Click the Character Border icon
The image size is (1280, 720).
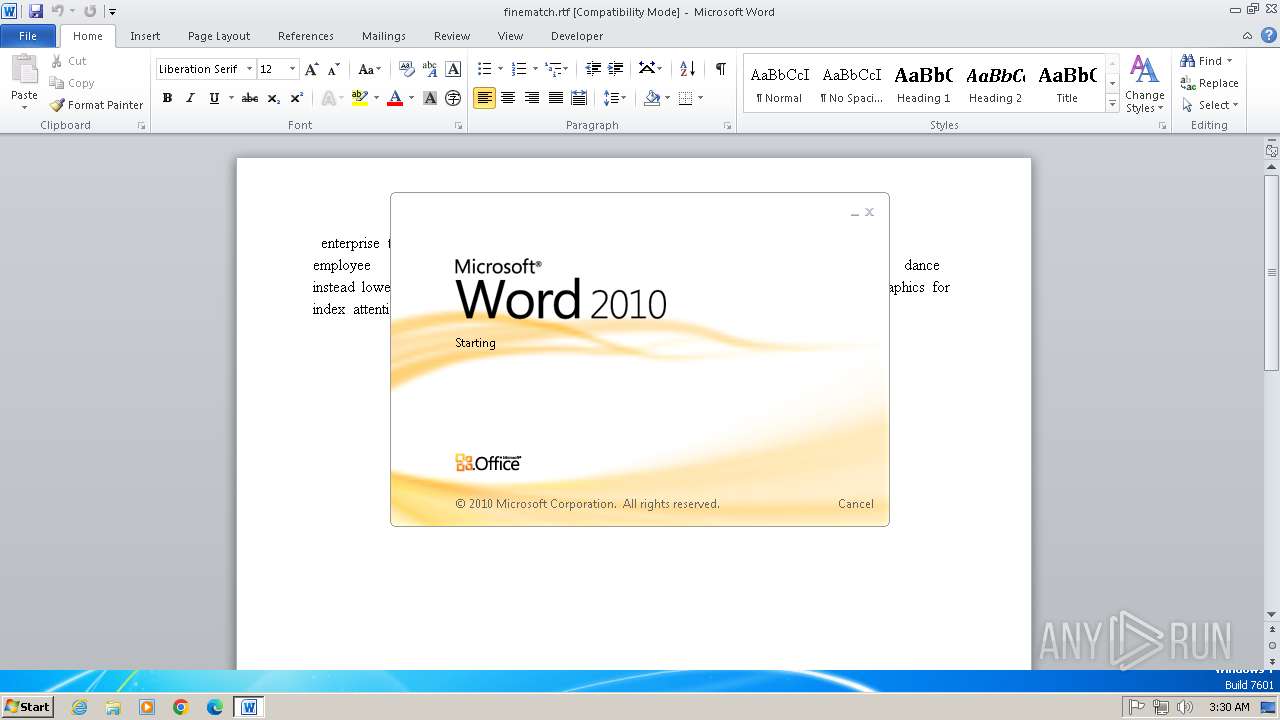coord(453,69)
